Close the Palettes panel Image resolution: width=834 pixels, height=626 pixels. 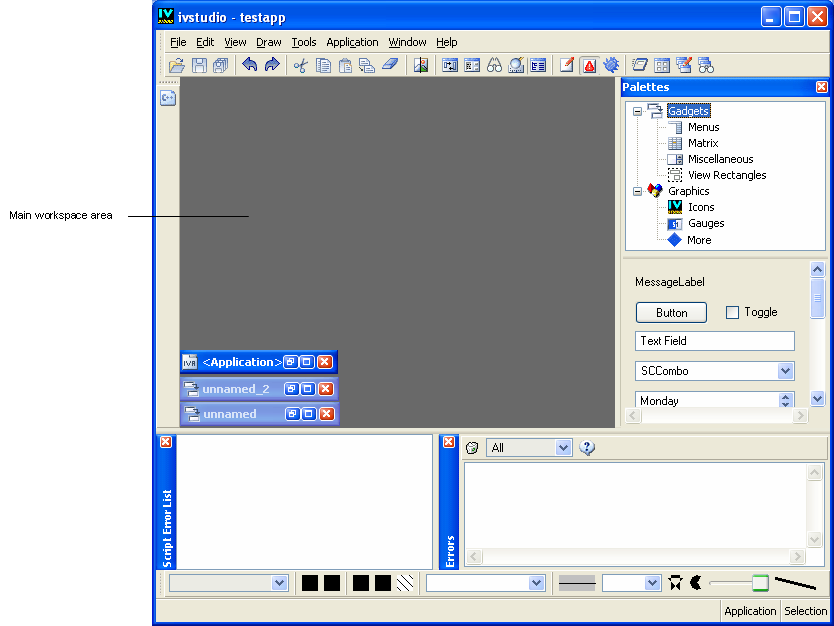822,87
